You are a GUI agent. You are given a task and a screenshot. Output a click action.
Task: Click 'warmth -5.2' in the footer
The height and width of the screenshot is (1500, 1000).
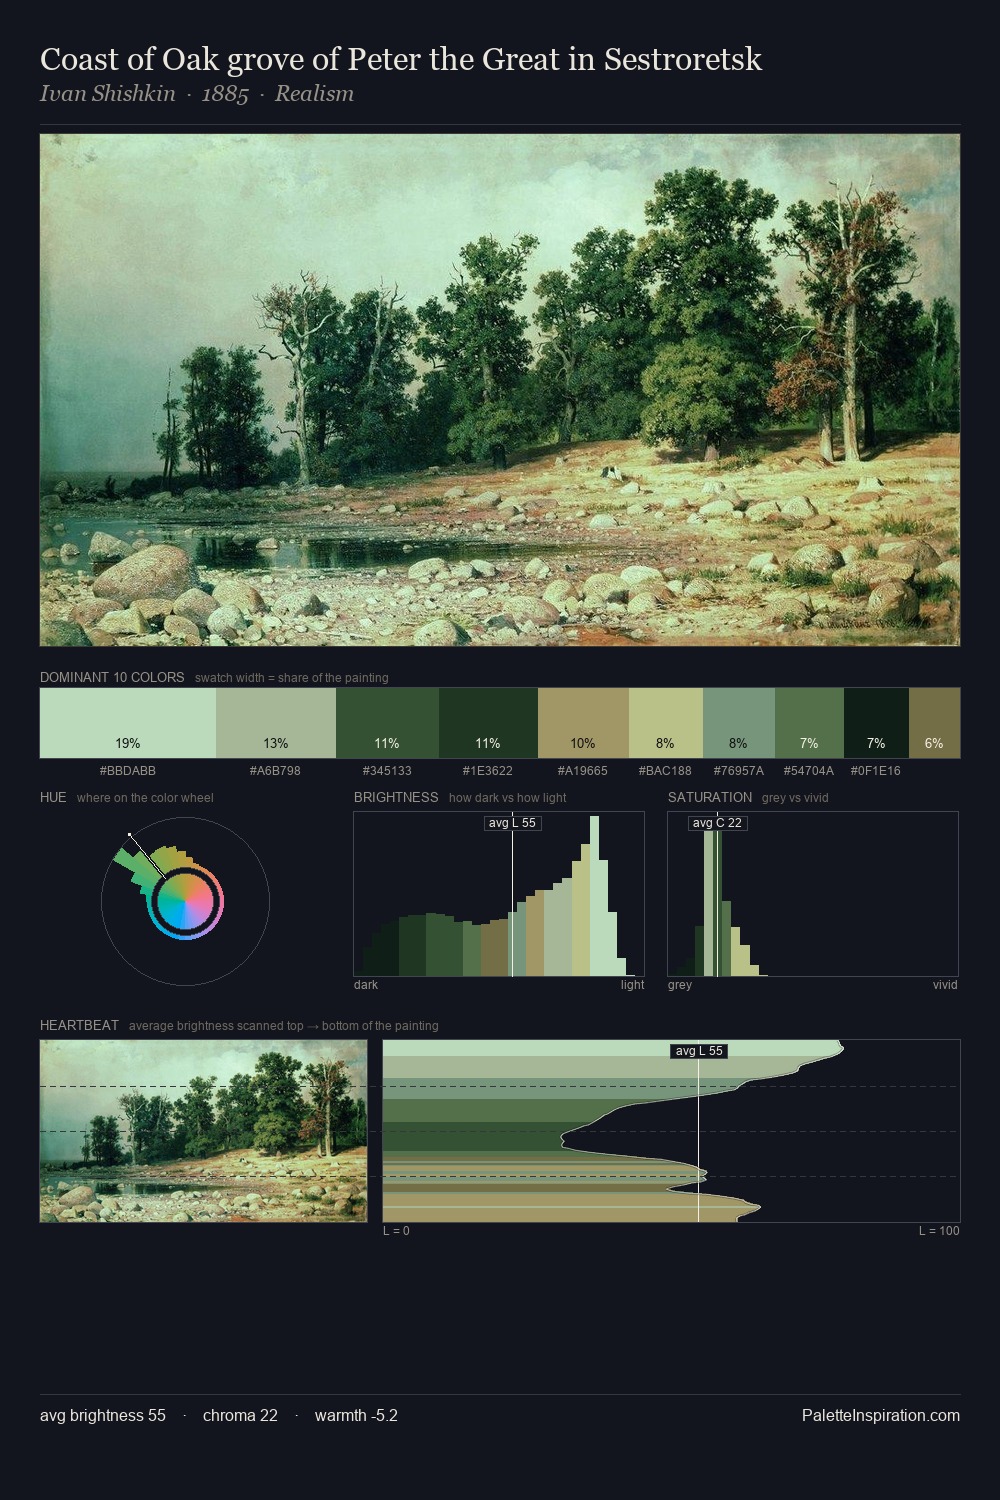(356, 1416)
